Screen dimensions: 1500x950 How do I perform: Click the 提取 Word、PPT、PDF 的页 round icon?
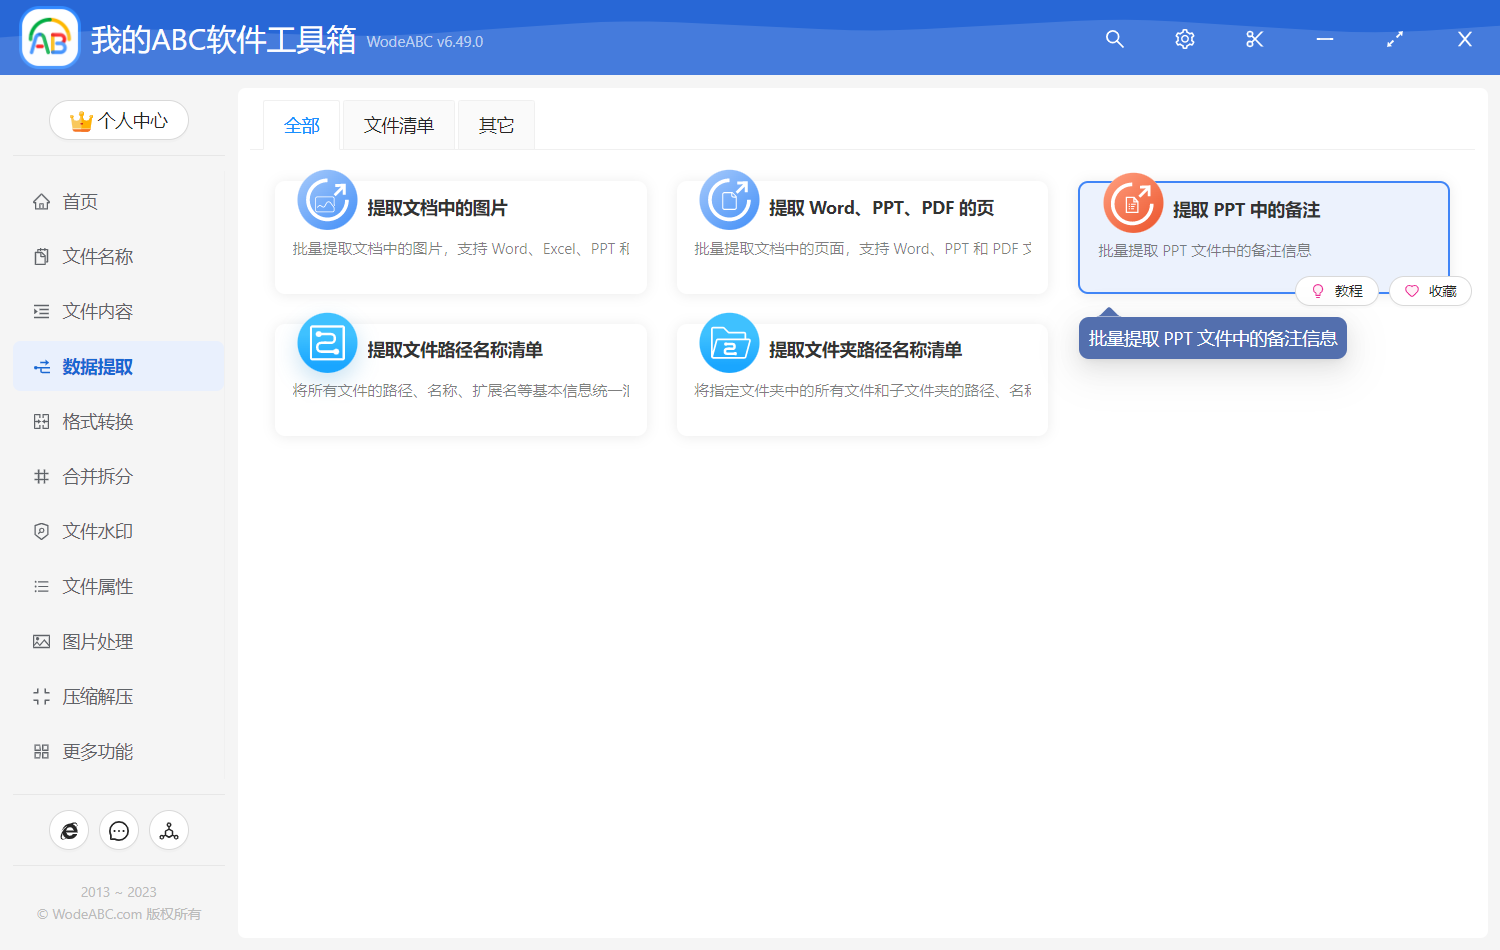tap(729, 200)
